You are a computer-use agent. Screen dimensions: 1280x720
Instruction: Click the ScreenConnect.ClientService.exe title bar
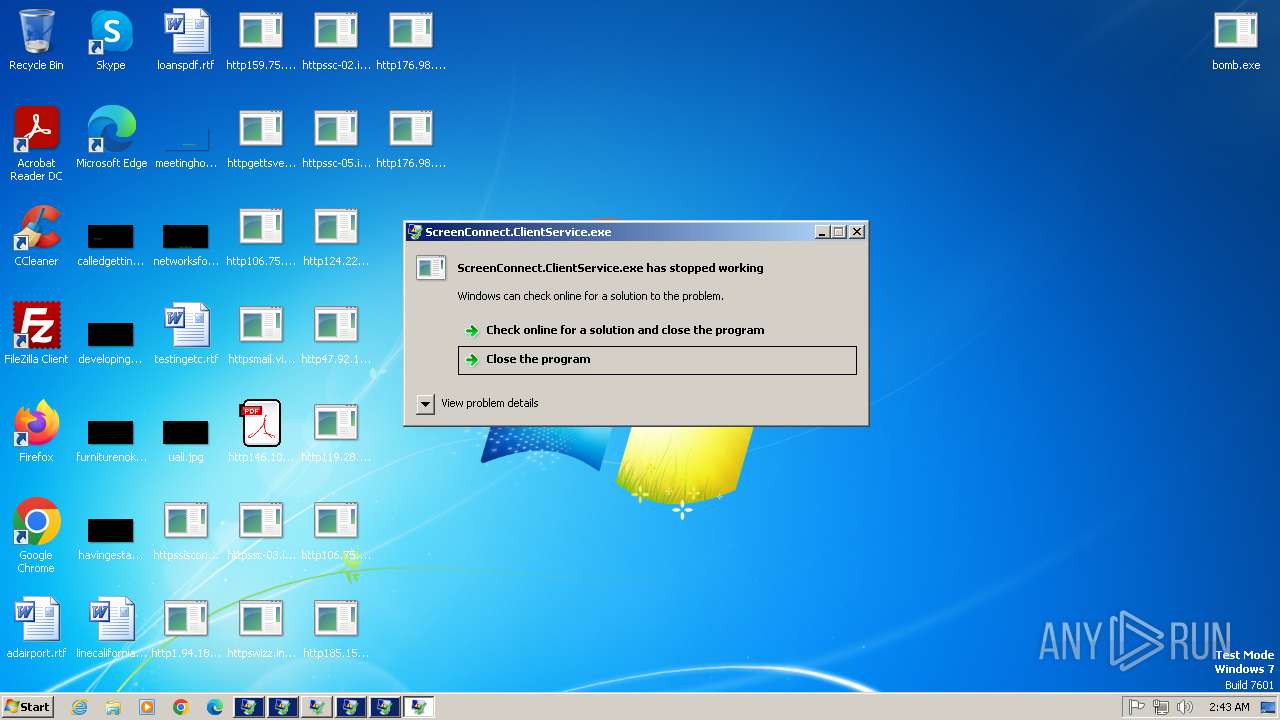pyautogui.click(x=610, y=232)
